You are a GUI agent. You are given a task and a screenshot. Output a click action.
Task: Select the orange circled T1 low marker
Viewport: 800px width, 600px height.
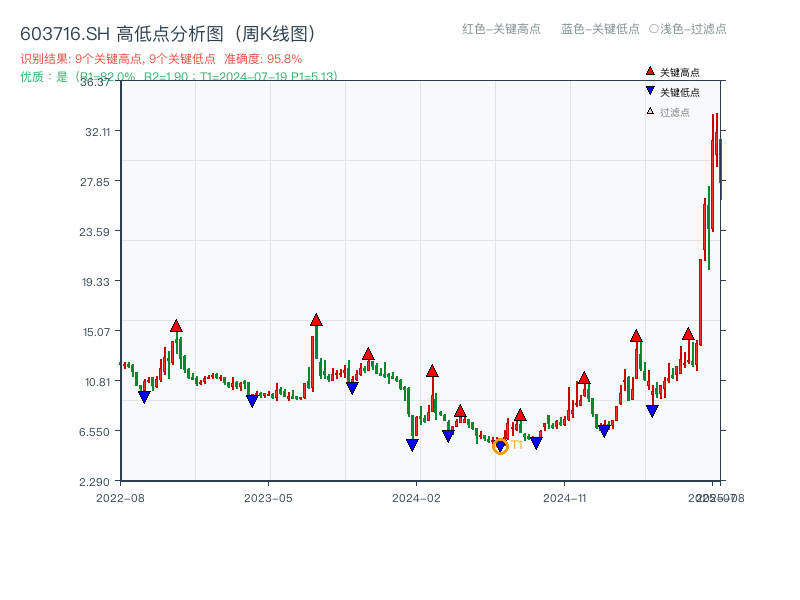[x=500, y=446]
